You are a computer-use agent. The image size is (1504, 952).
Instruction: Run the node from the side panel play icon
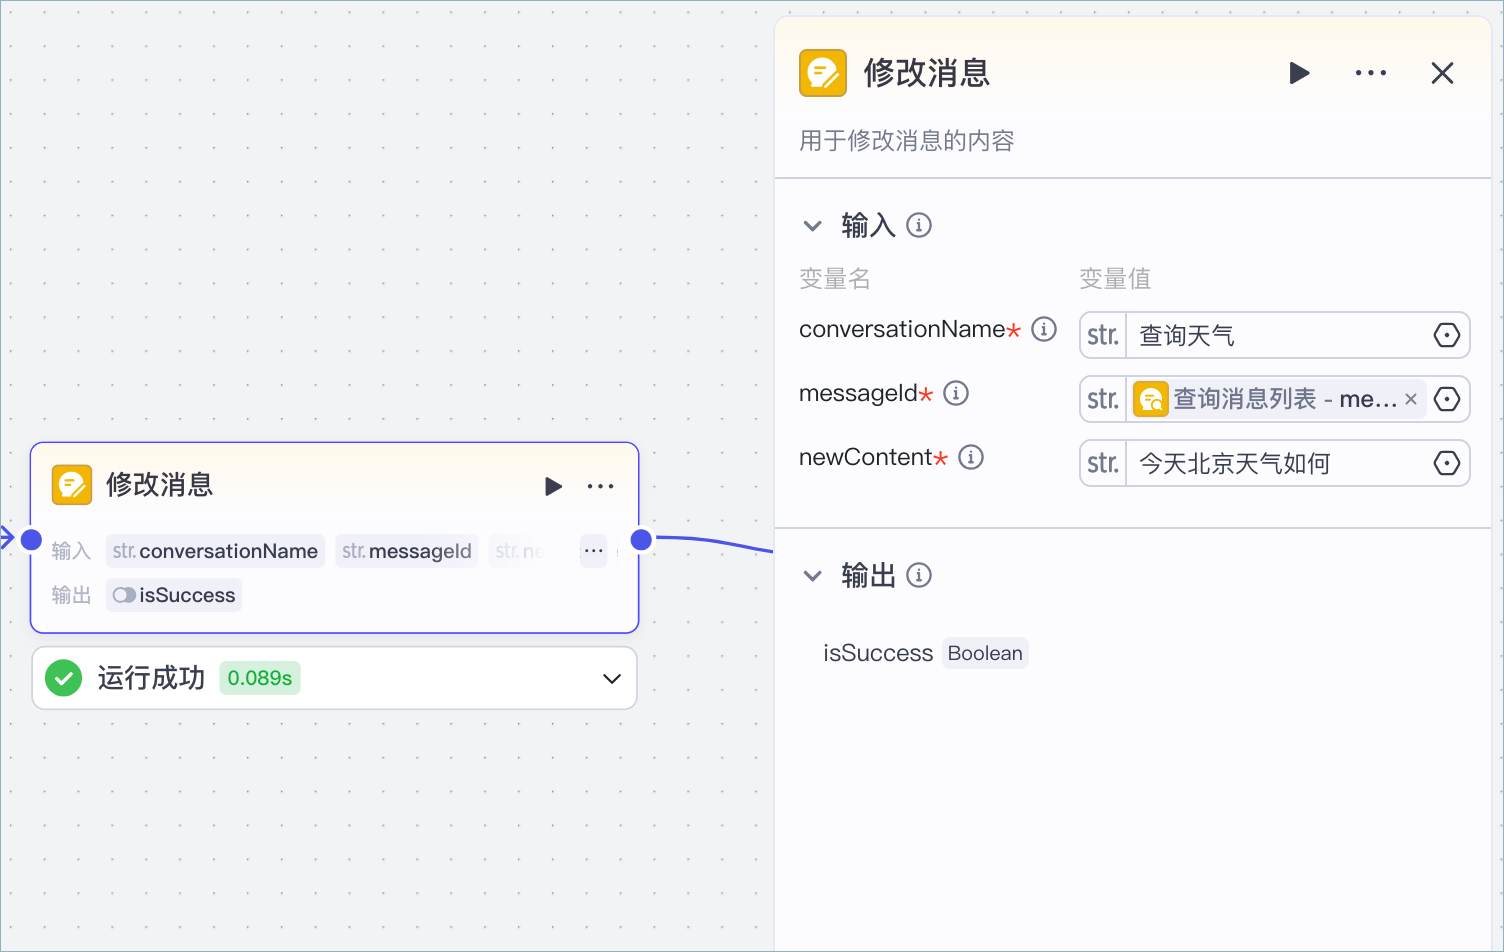pos(1299,73)
